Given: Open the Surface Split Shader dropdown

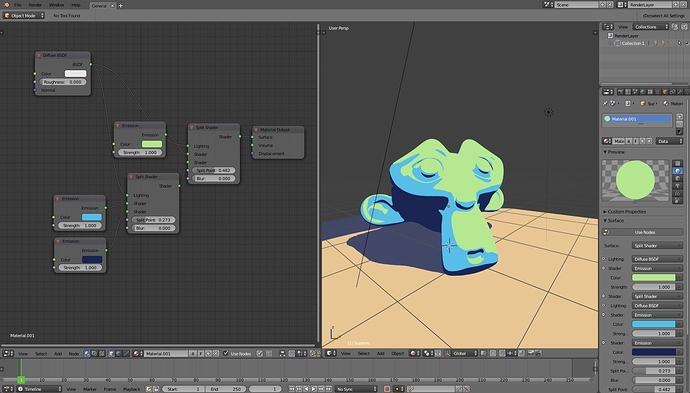Looking at the screenshot, I should click(x=657, y=246).
